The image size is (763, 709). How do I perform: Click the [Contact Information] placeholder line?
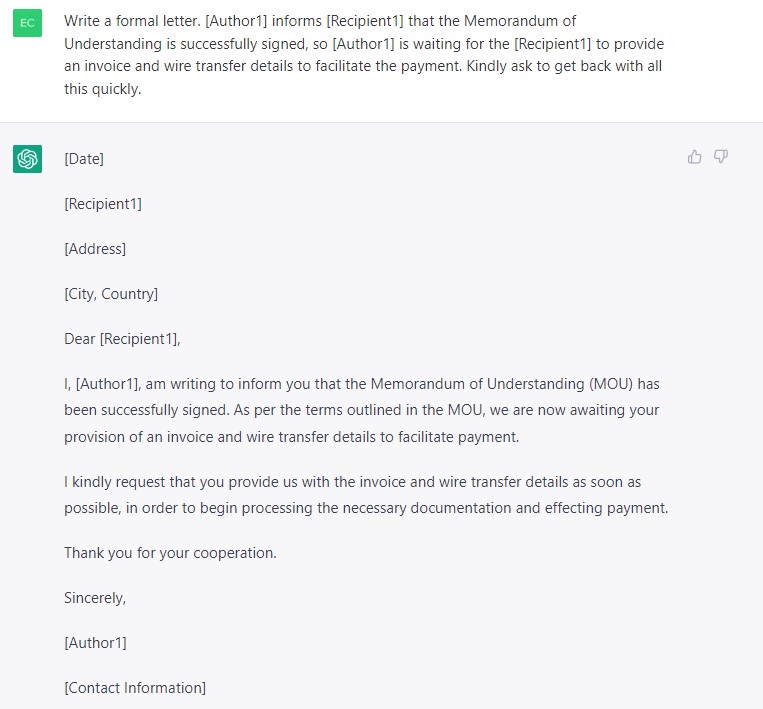coord(135,688)
